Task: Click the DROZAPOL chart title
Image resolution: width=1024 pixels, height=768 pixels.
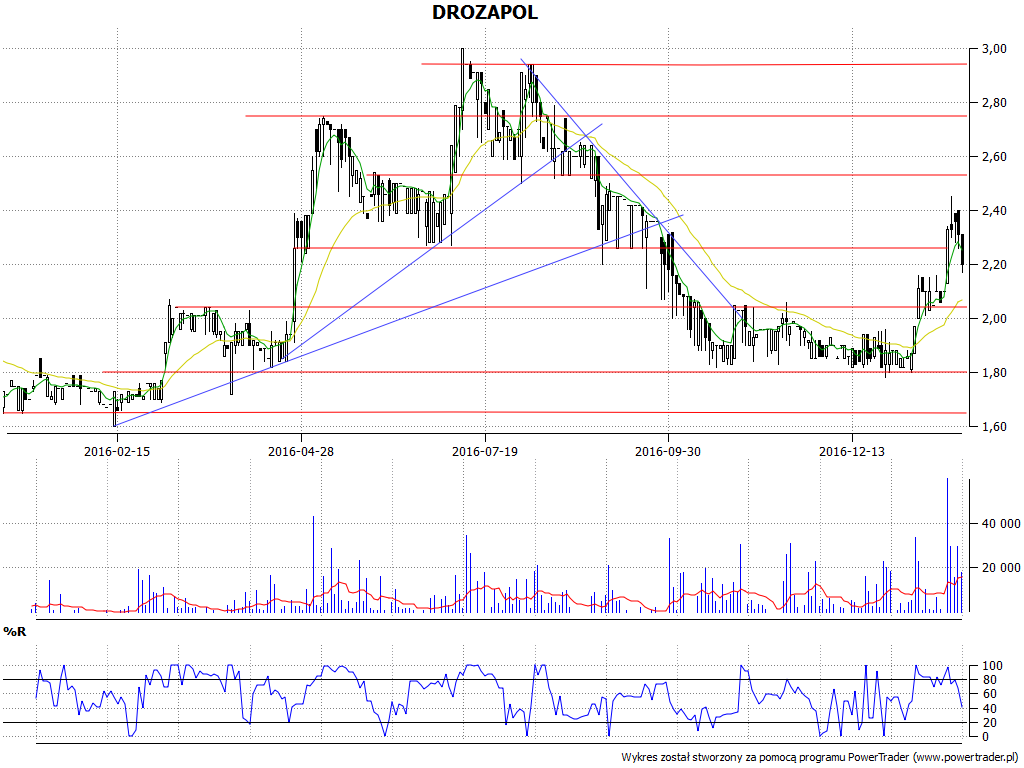Action: [x=485, y=12]
